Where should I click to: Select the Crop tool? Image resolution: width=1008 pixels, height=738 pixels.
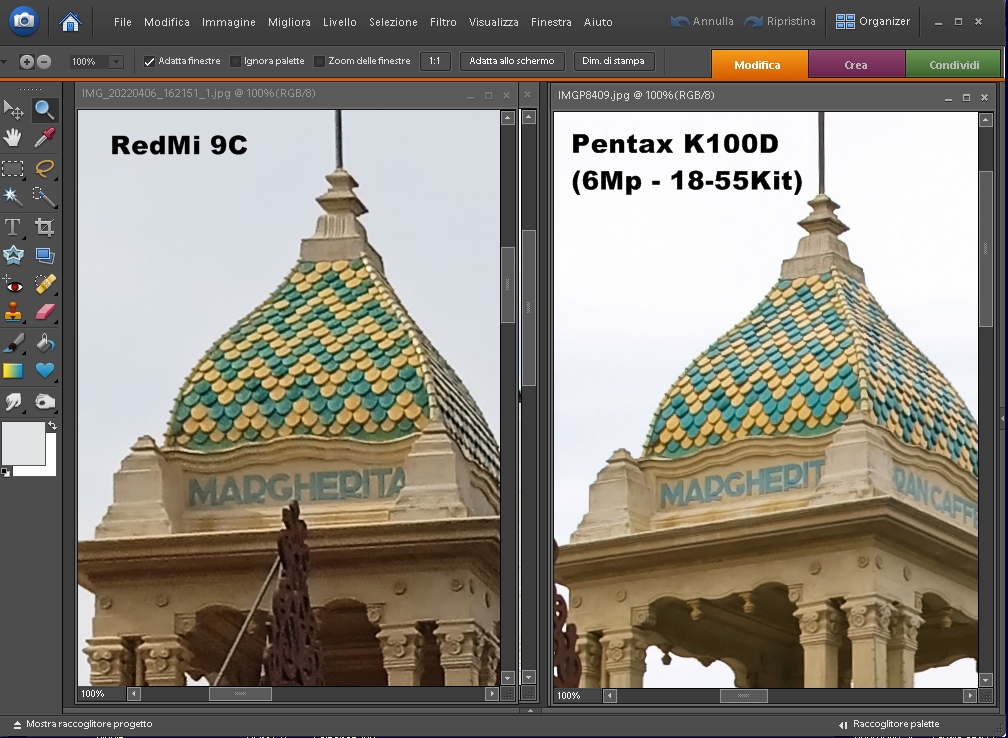(44, 227)
